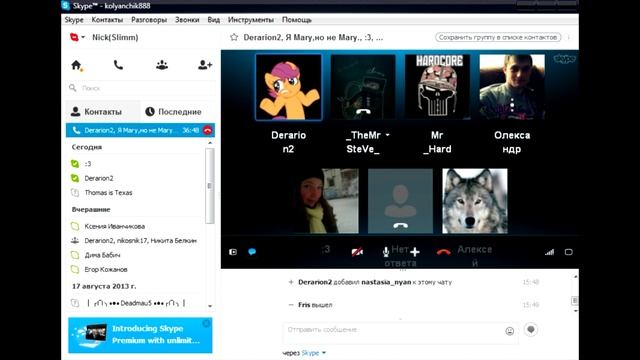Mute the microphone in the call bar
Viewport: 640px width, 360px height.
[386, 252]
